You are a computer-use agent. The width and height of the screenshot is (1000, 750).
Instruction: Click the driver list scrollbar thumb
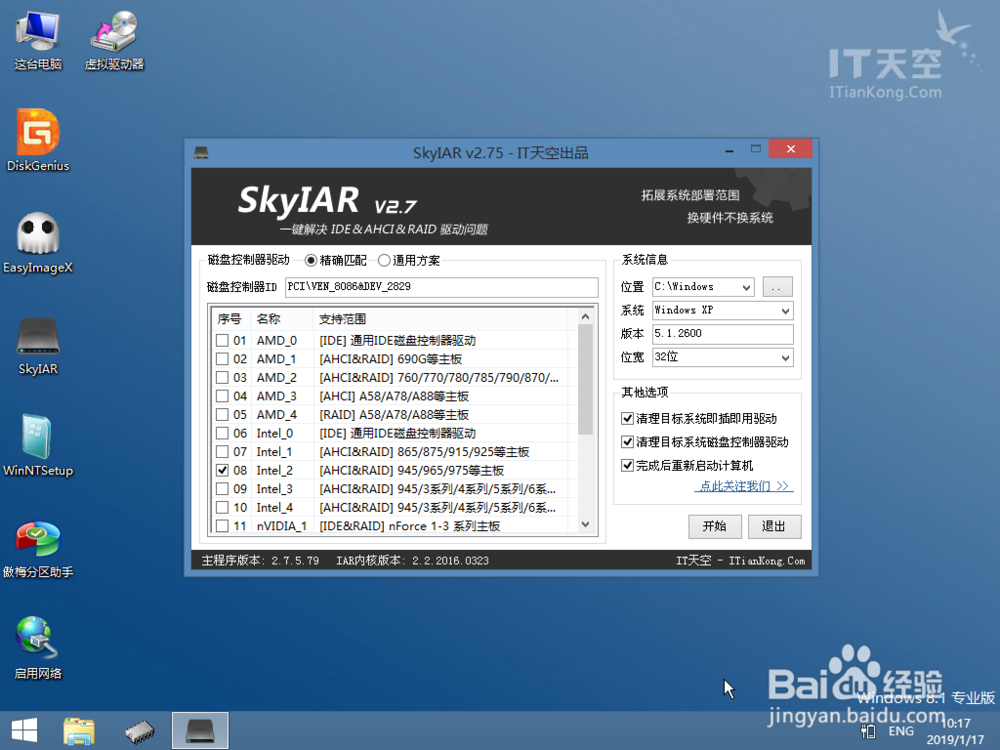click(x=585, y=379)
